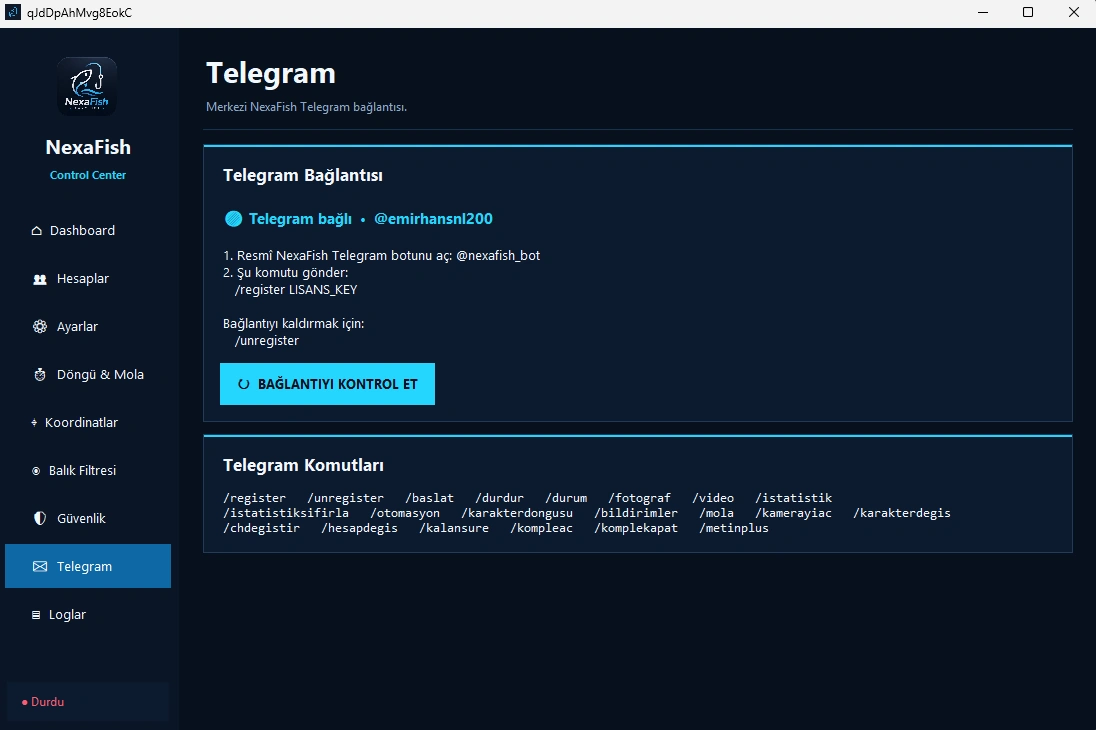Click the /karakterdegis command
The width and height of the screenshot is (1096, 730).
902,513
